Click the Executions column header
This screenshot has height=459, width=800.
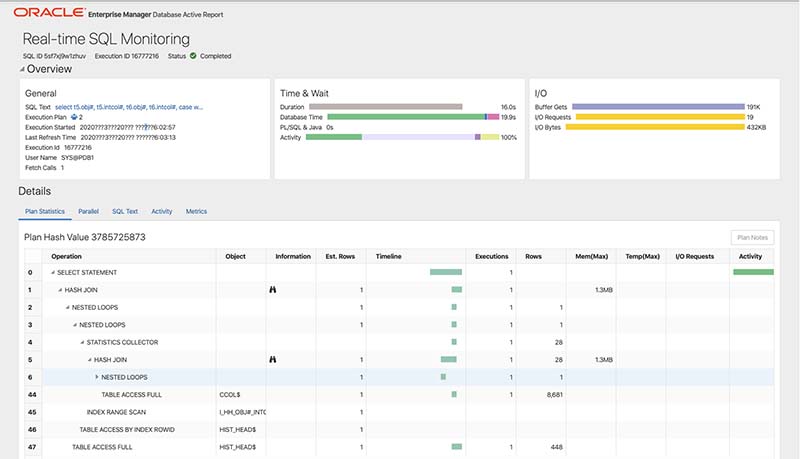pos(492,256)
